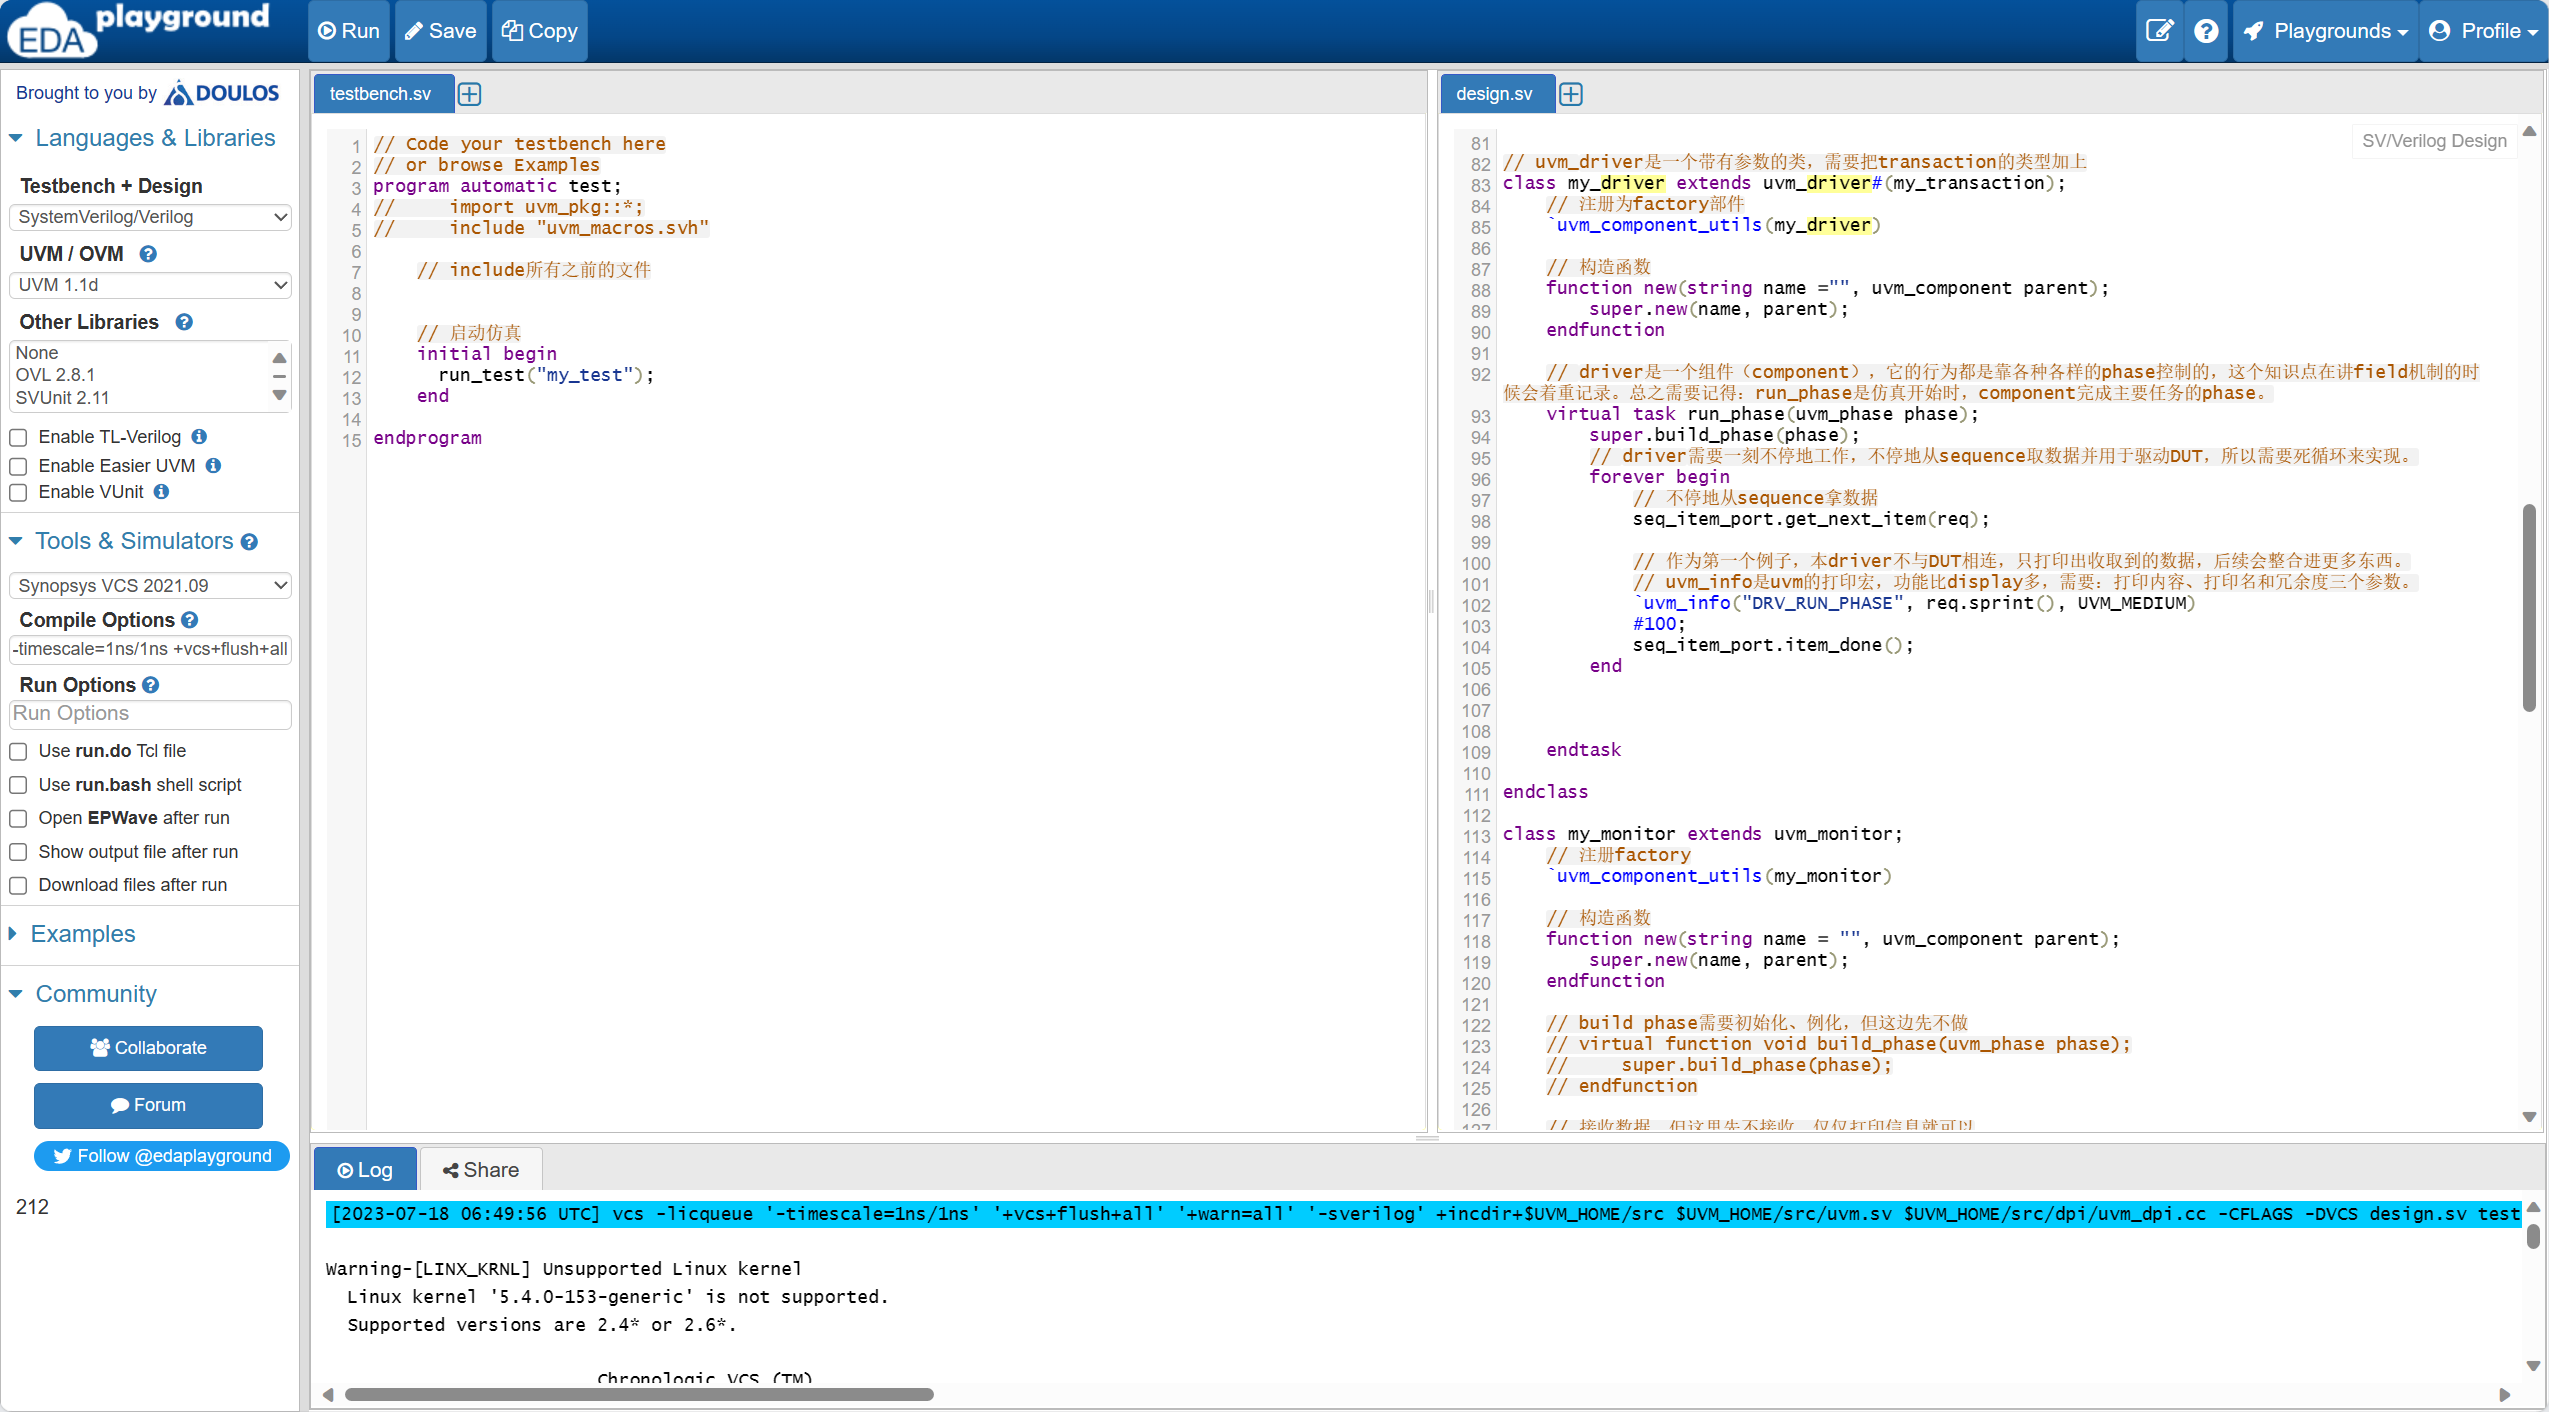This screenshot has width=2549, height=1412.
Task: Click the Other Libraries help icon
Action: pyautogui.click(x=184, y=322)
